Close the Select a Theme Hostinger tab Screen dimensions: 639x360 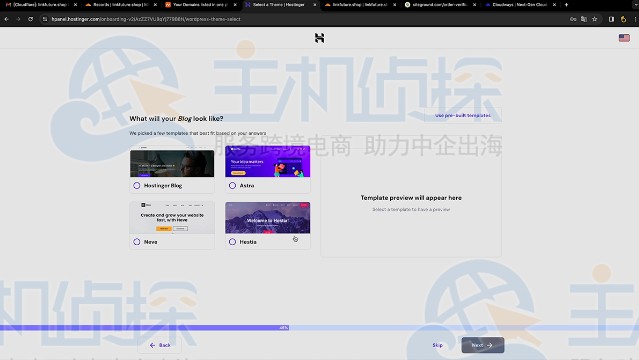(315, 5)
